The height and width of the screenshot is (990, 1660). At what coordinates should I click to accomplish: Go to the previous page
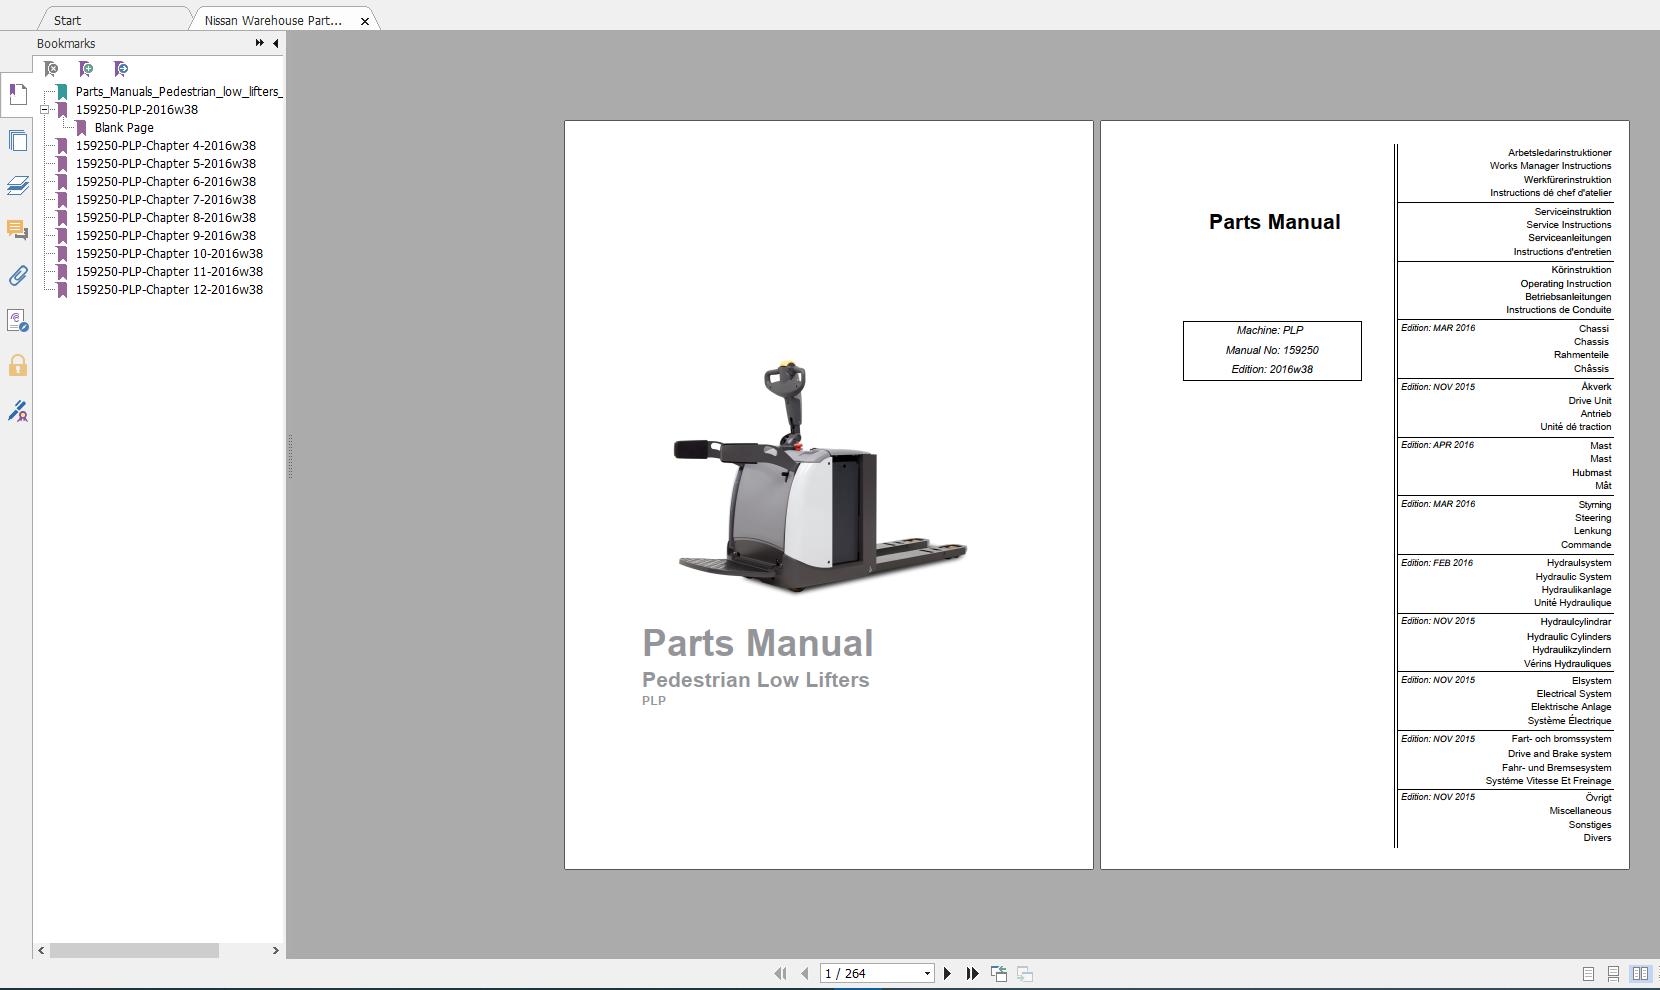804,973
